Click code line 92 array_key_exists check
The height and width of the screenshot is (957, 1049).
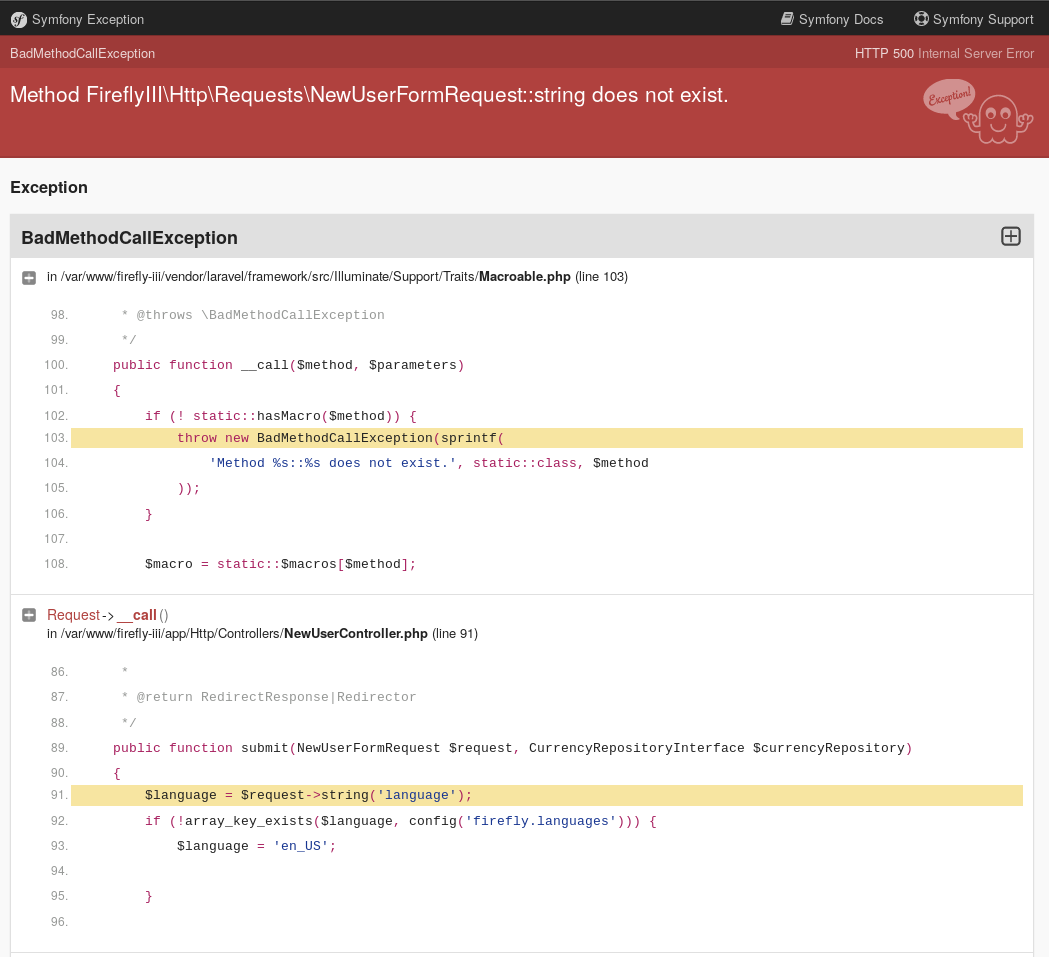pos(401,821)
